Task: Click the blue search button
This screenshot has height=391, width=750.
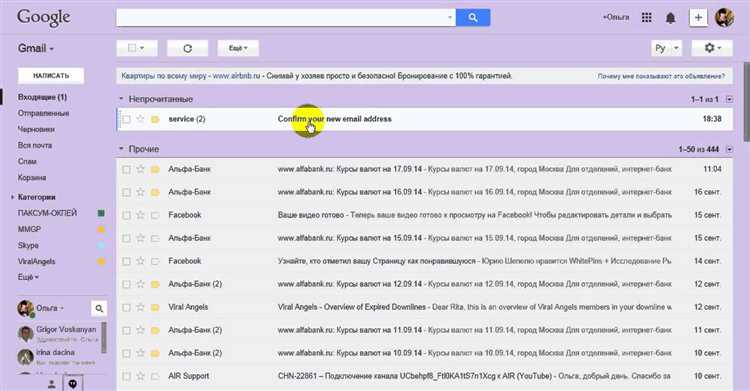Action: tap(473, 18)
